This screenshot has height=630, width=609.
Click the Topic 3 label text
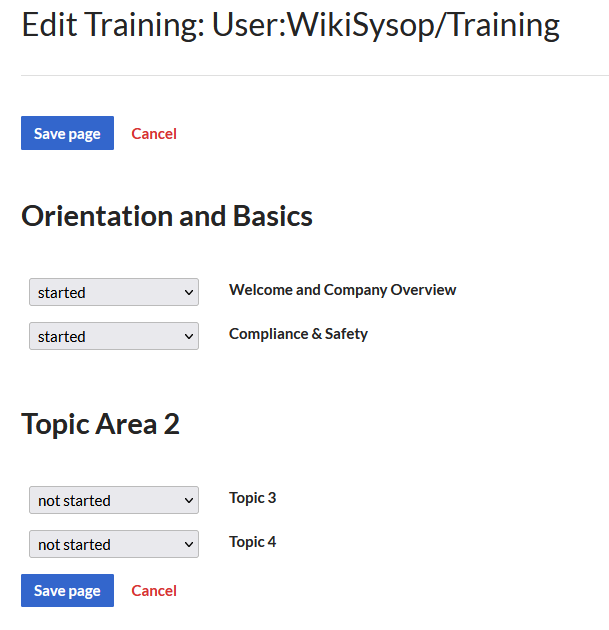click(x=252, y=498)
